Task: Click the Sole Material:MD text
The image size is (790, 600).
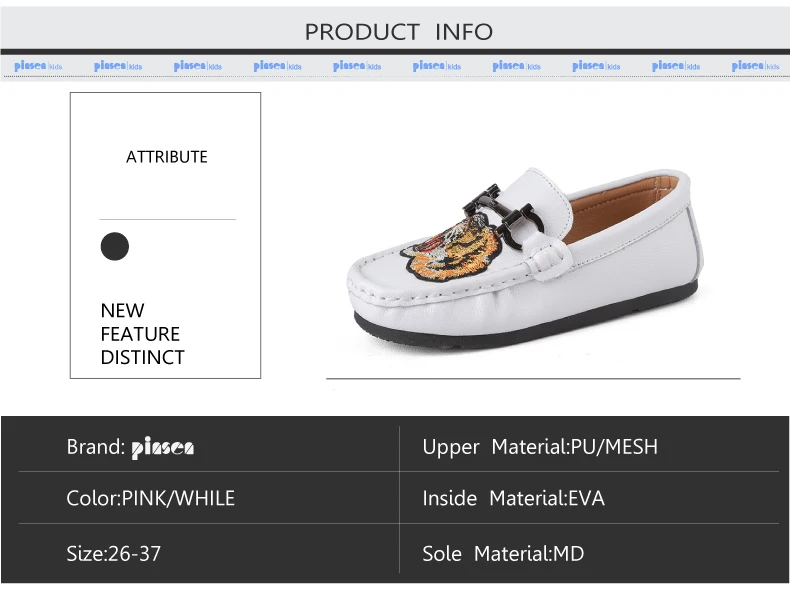Action: tap(503, 554)
